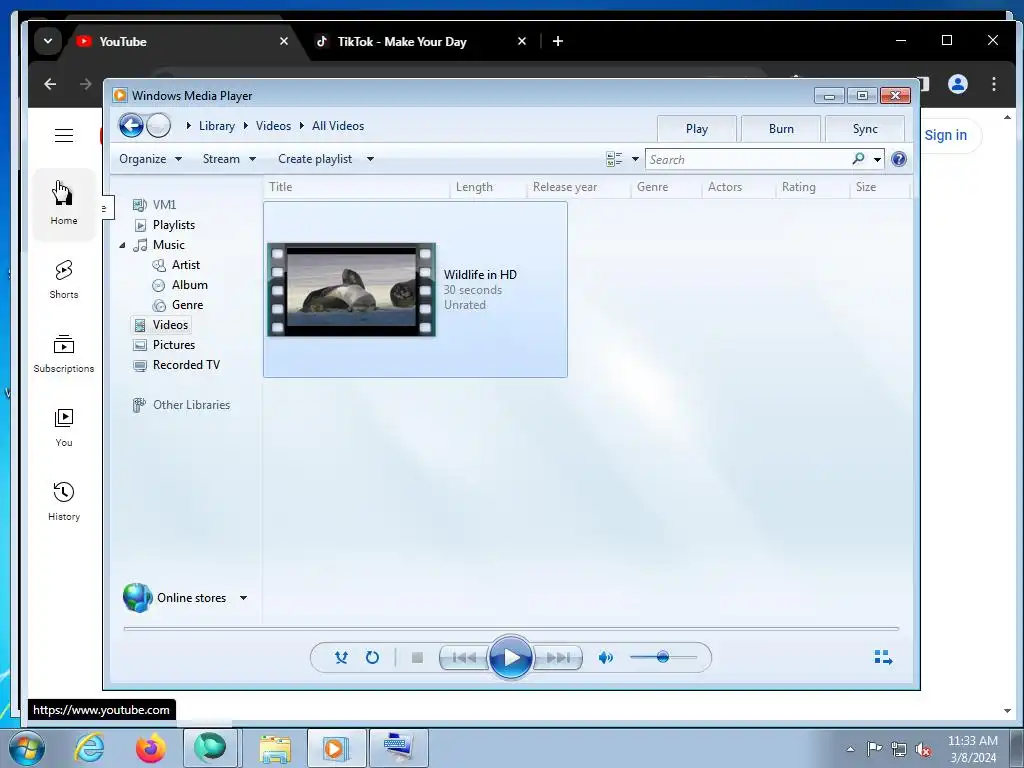
Task: Click the All Videos breadcrumb
Action: [x=338, y=126]
